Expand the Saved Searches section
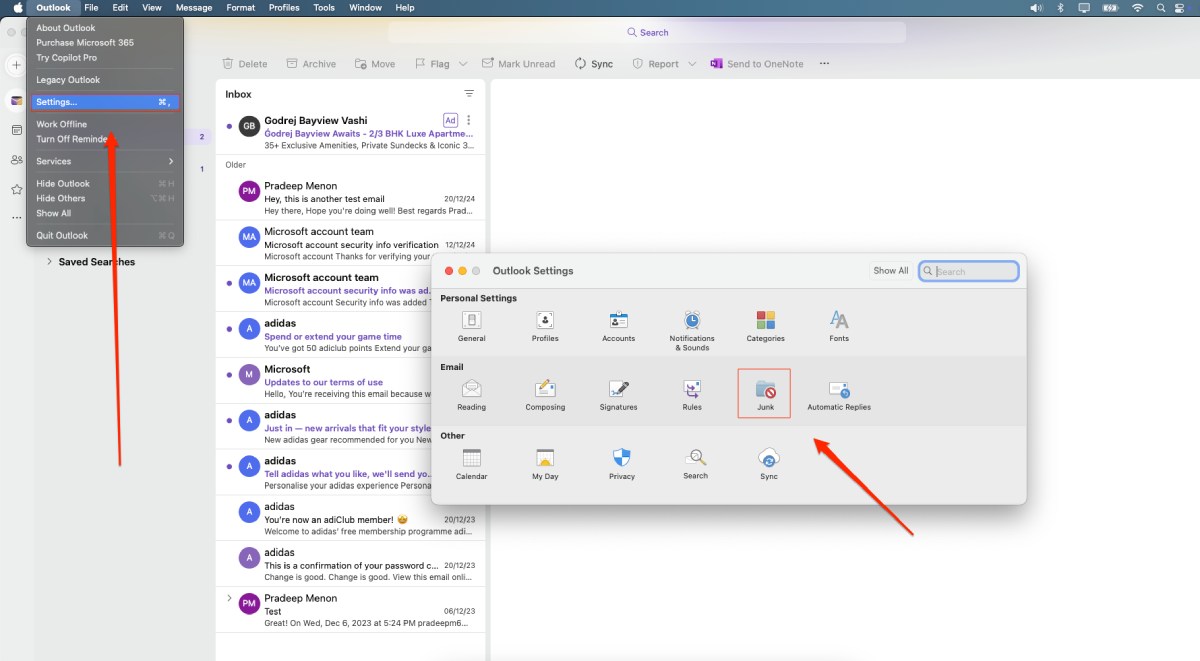 (x=49, y=262)
